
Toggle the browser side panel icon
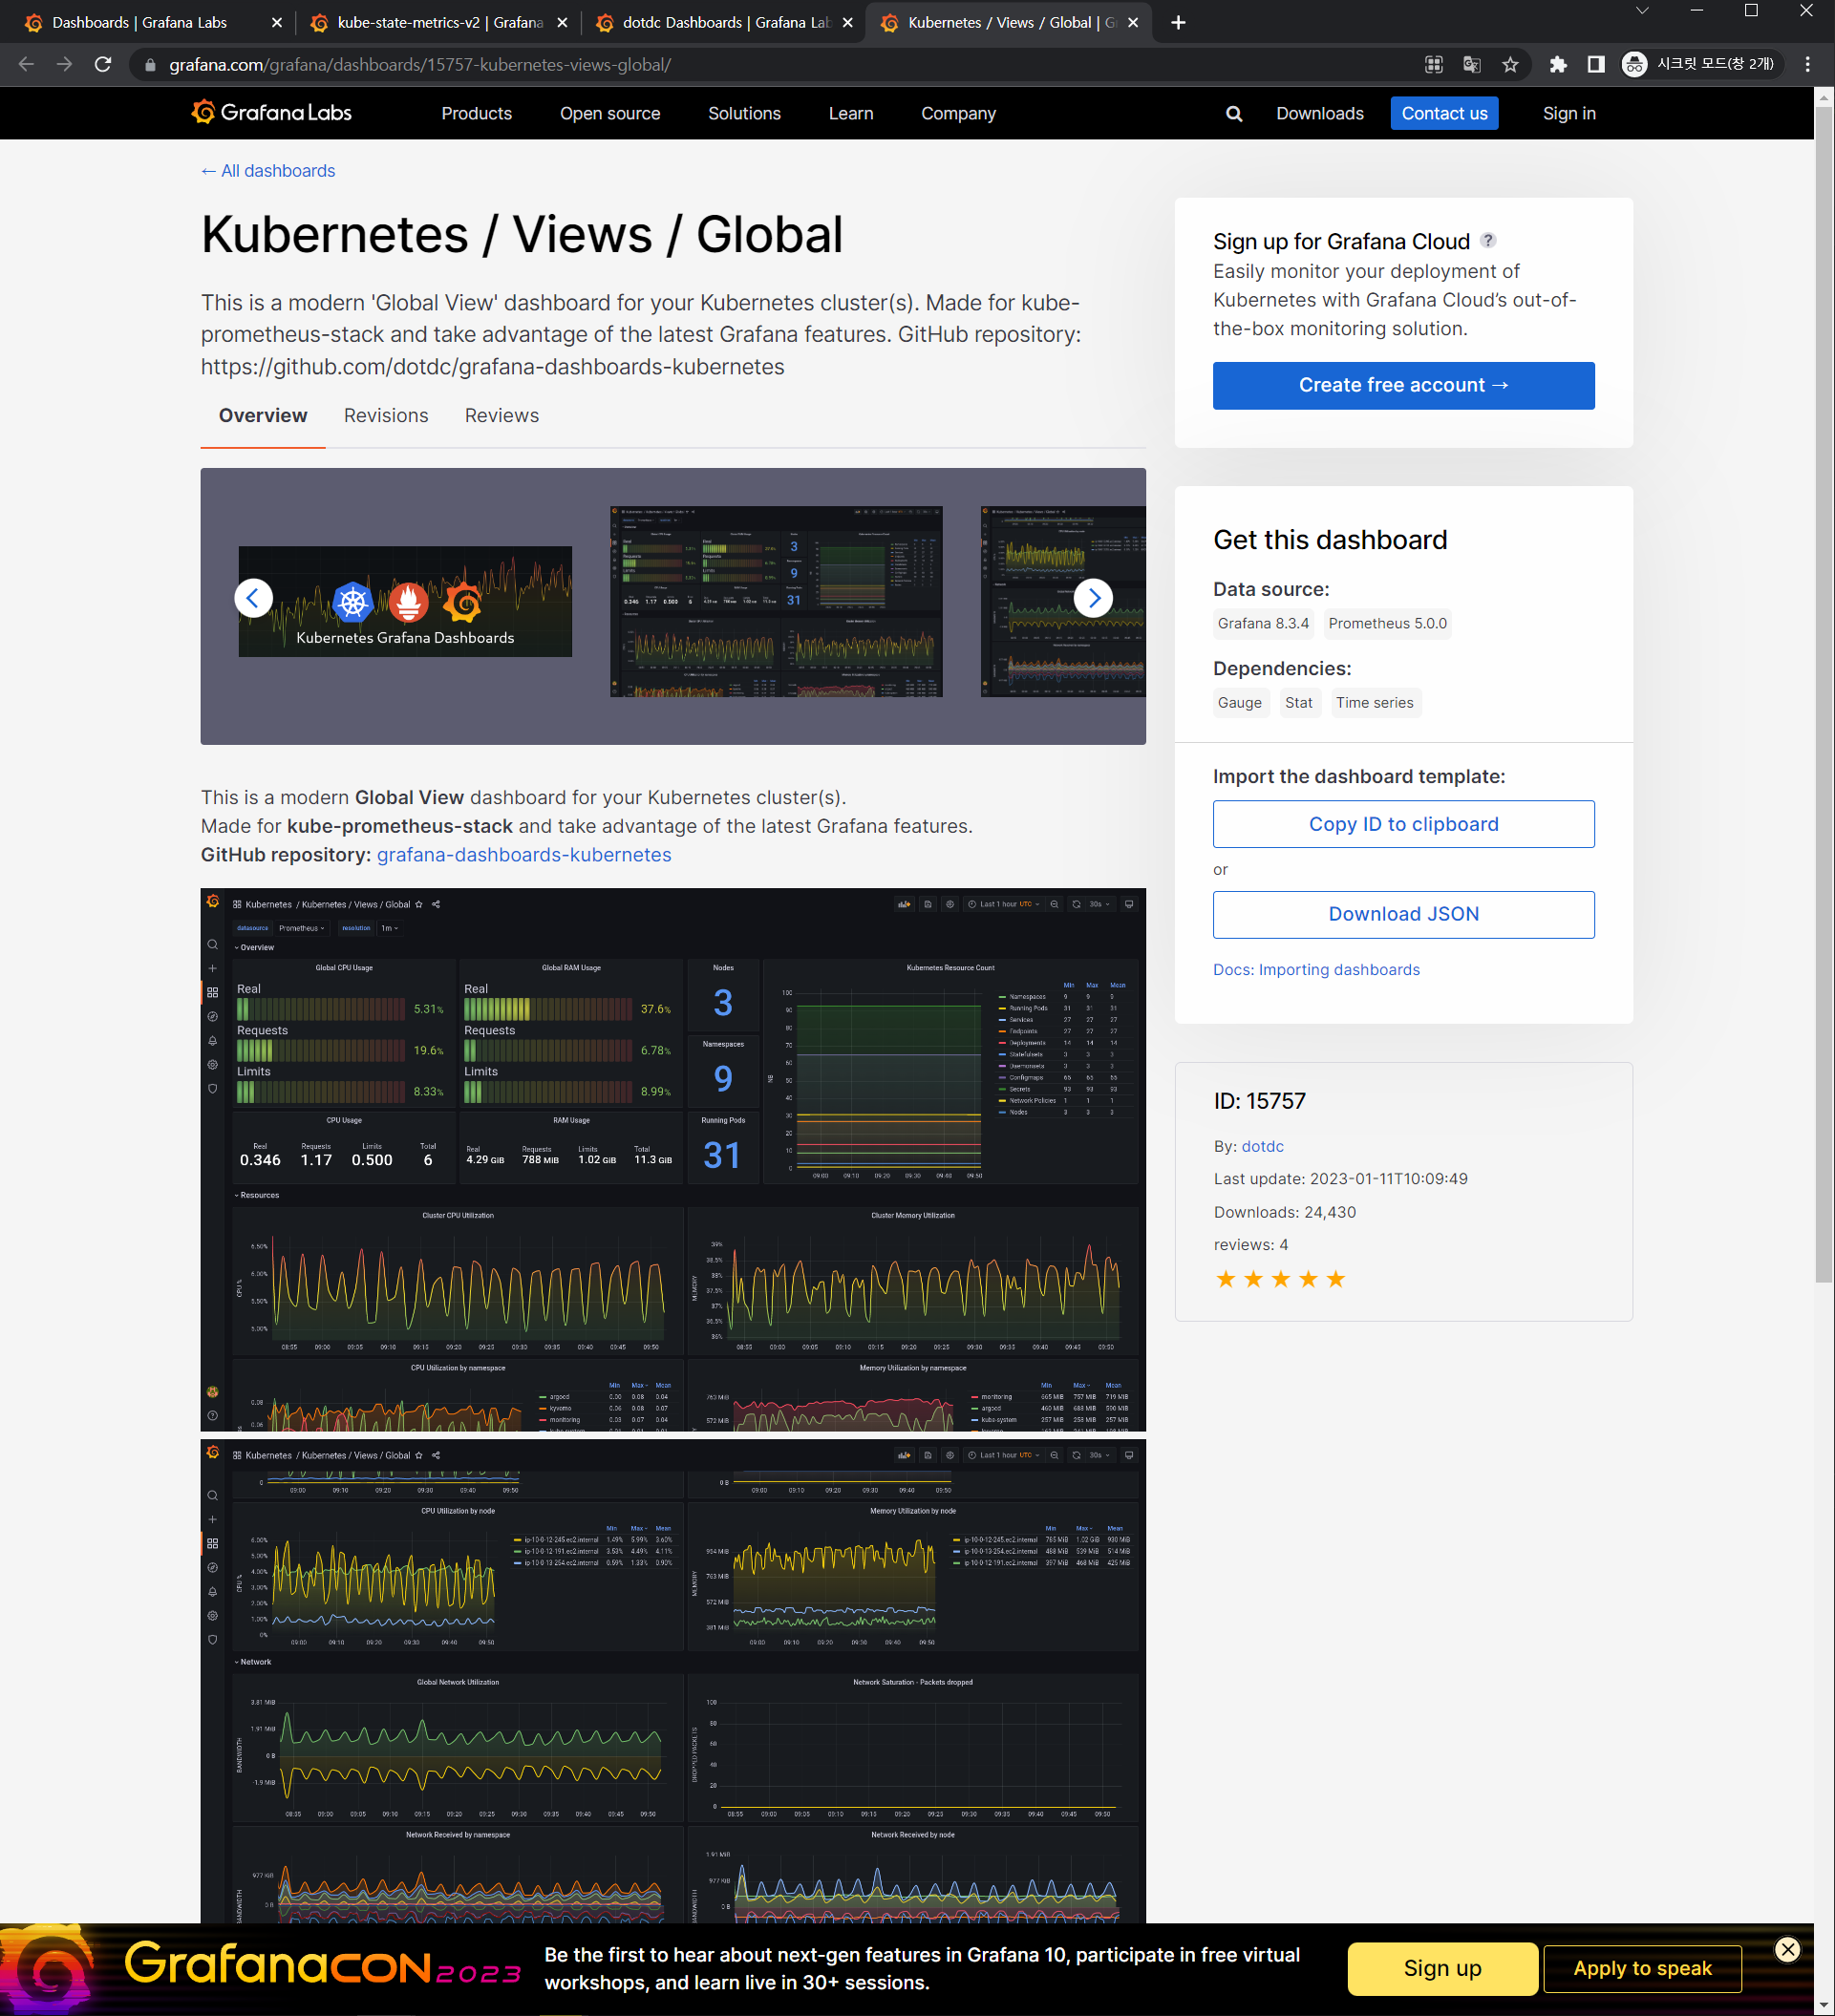1596,65
